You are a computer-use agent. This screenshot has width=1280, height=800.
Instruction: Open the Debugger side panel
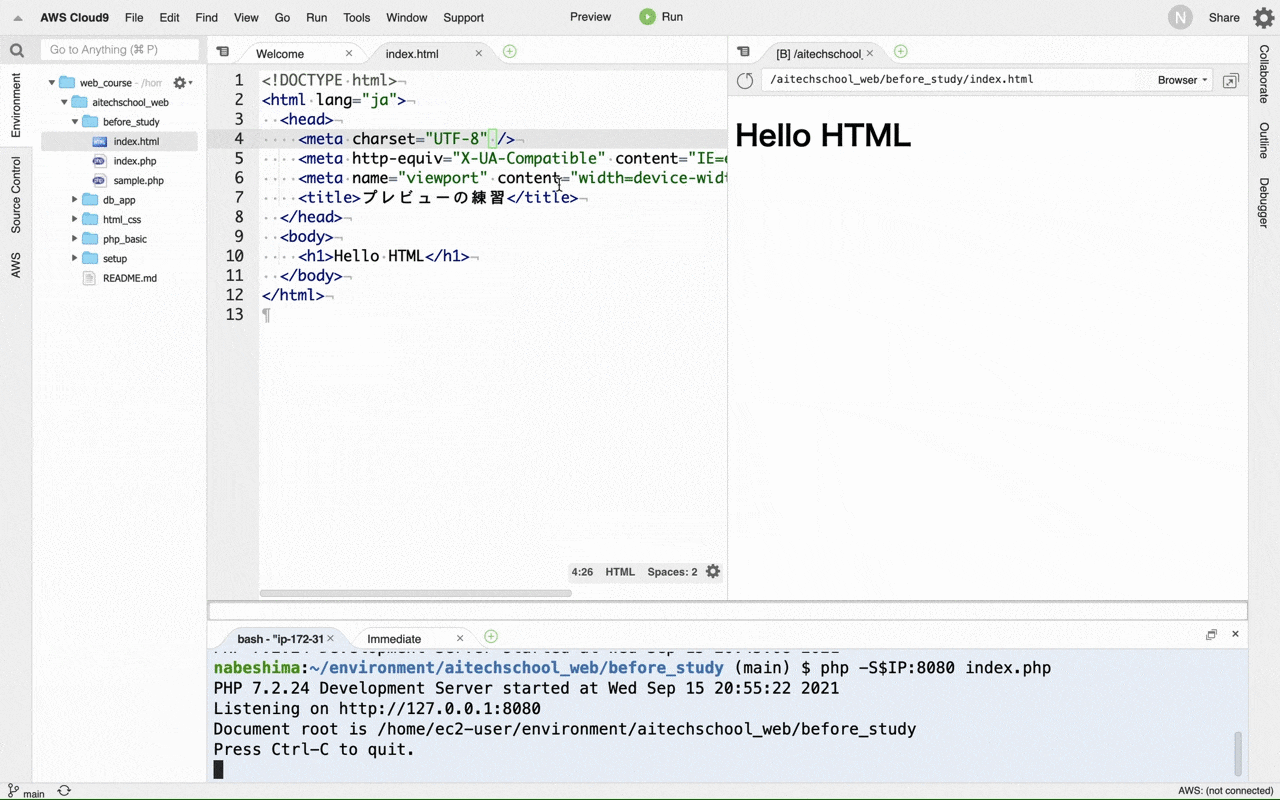click(x=1264, y=203)
